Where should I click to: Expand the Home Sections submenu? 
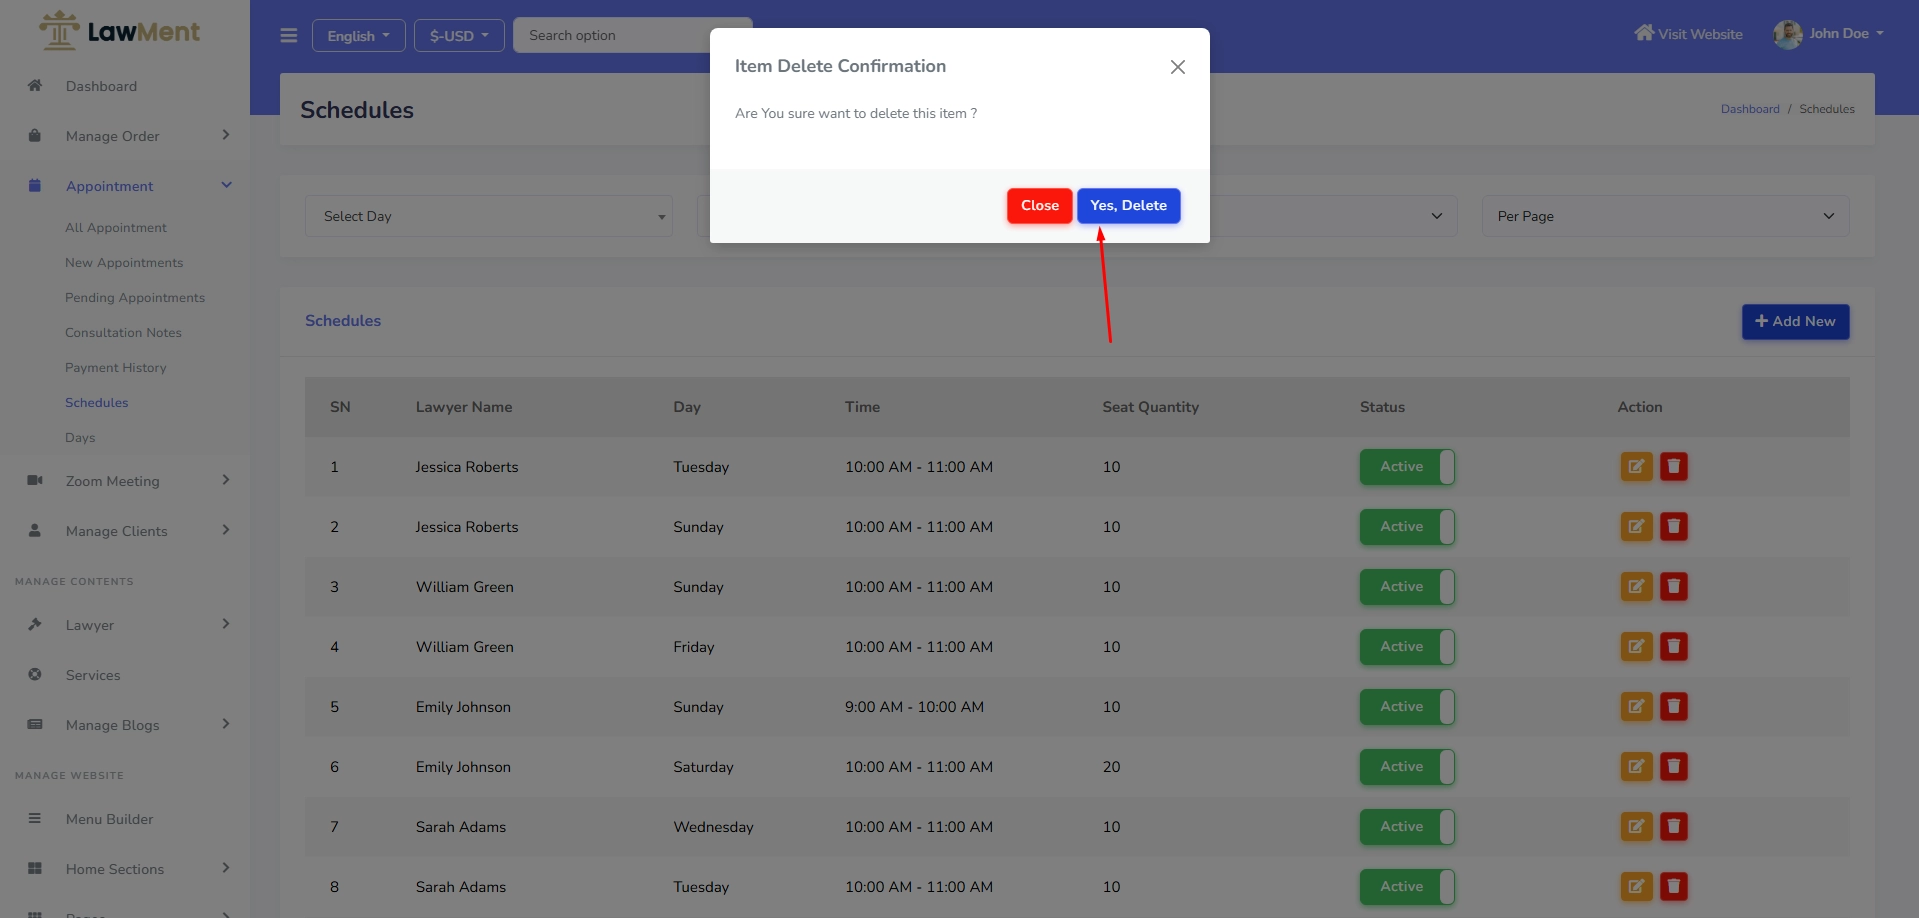(x=125, y=869)
